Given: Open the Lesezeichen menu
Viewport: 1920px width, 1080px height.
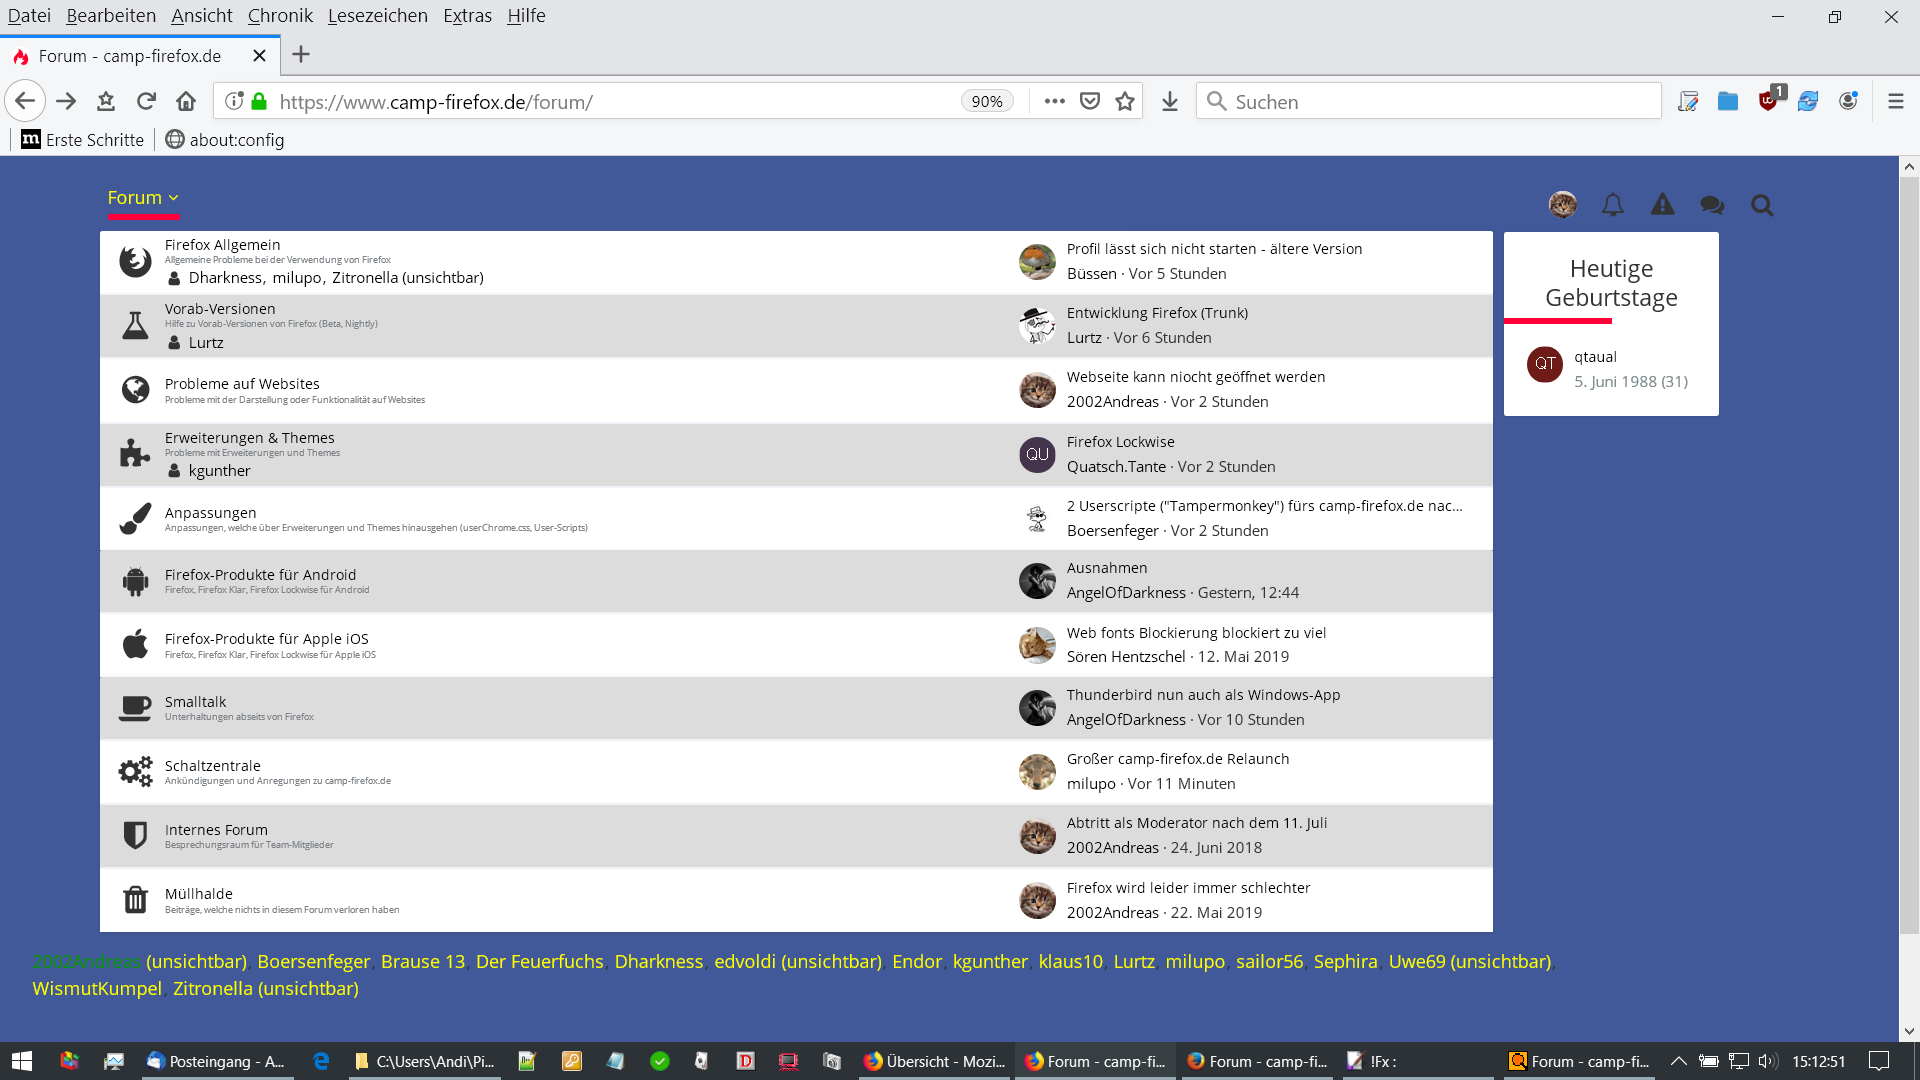Looking at the screenshot, I should coord(377,15).
